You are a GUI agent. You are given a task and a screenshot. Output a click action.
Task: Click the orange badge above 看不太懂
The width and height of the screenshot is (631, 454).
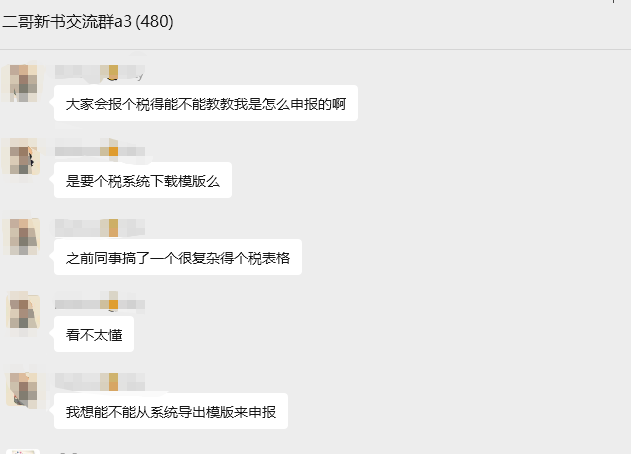[x=113, y=303]
